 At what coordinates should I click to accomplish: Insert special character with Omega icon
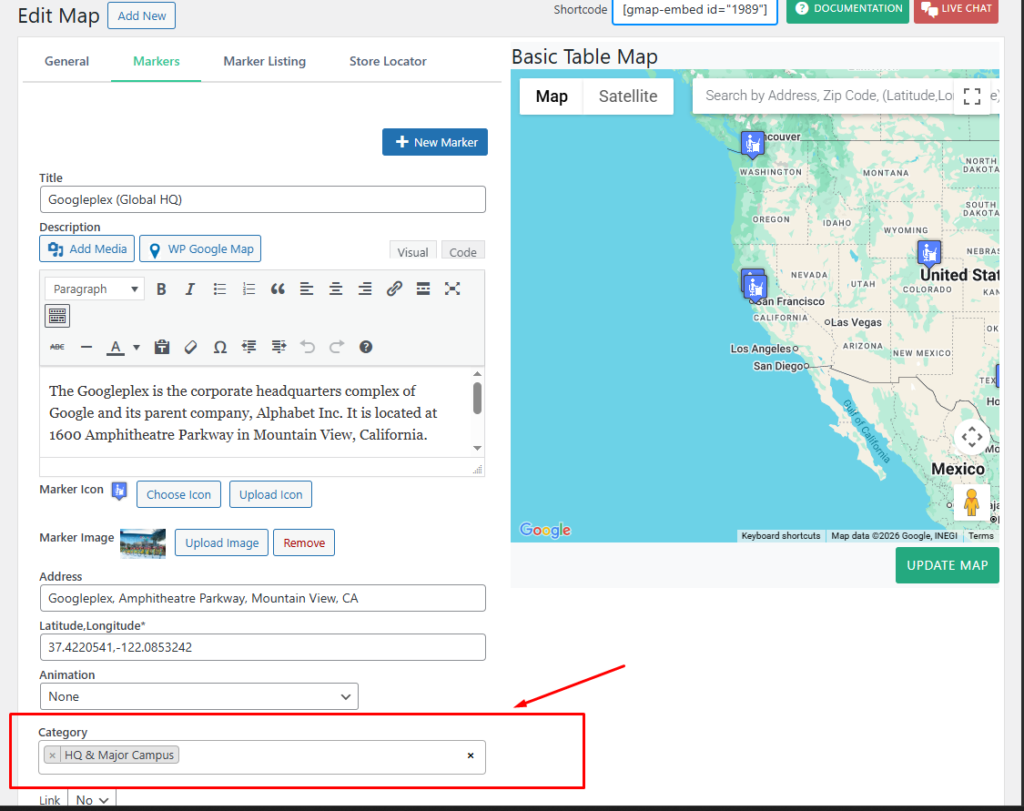(x=220, y=347)
